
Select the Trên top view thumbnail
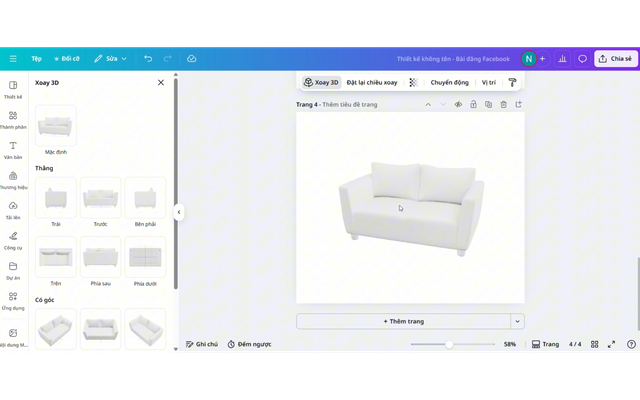tap(56, 257)
